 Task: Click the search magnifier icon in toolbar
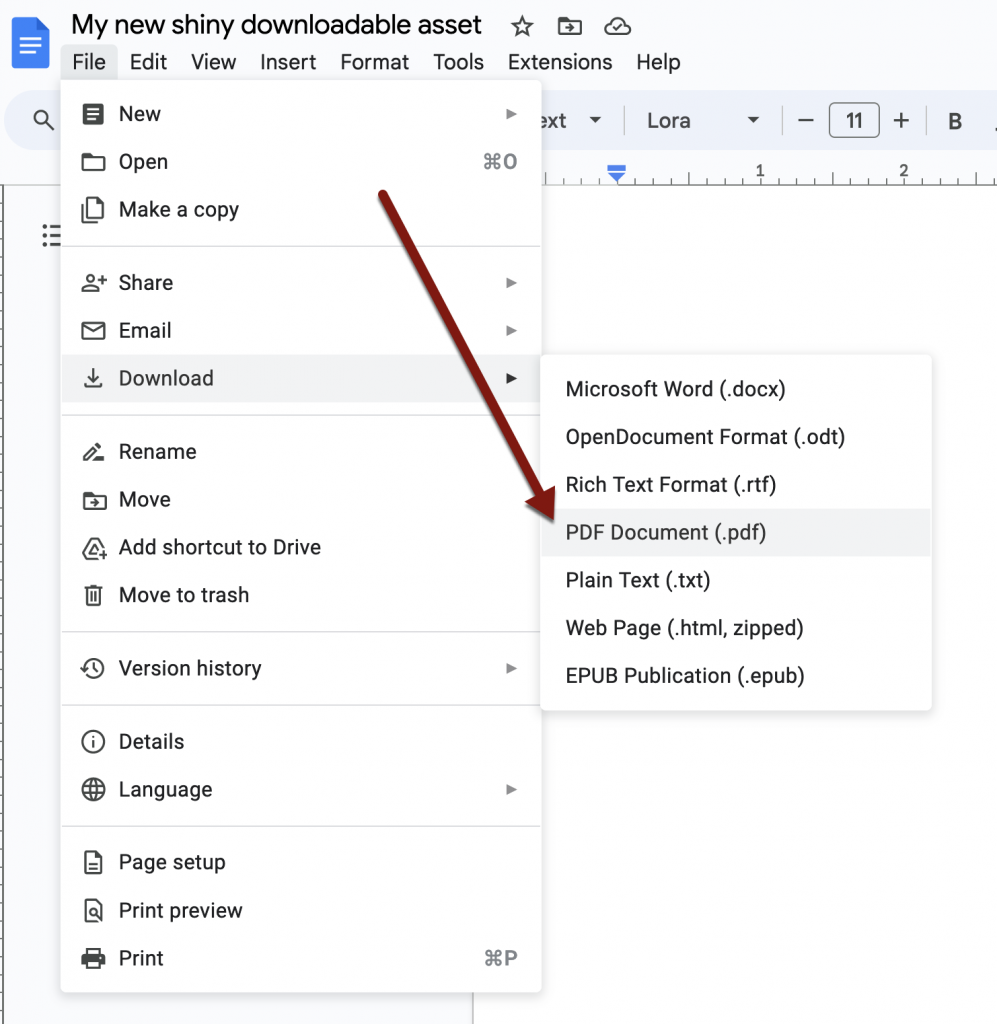click(x=43, y=120)
